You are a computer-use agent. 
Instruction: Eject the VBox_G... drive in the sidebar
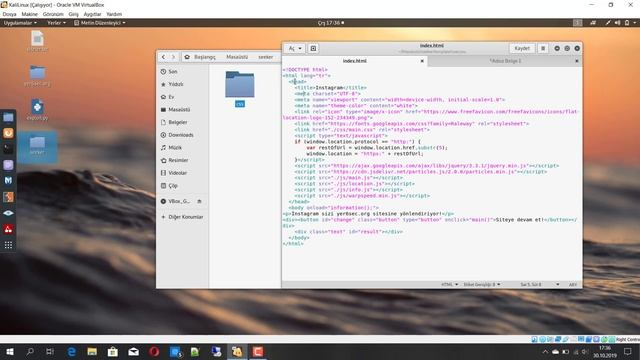click(x=199, y=201)
